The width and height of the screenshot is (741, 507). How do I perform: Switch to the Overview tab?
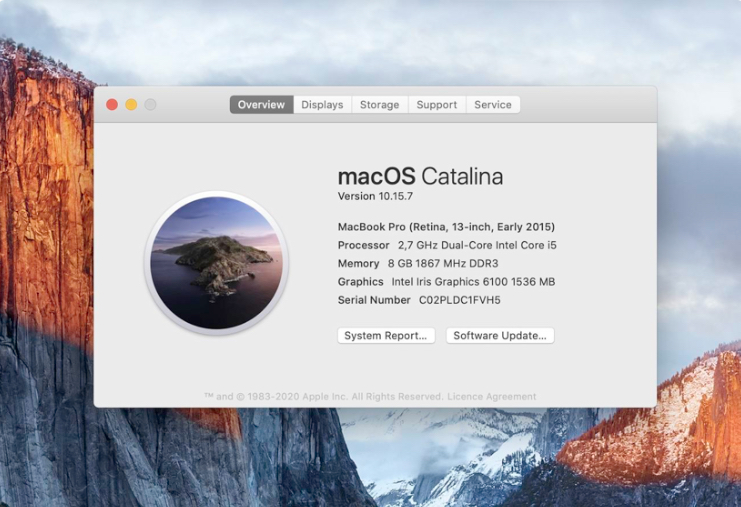pyautogui.click(x=261, y=104)
